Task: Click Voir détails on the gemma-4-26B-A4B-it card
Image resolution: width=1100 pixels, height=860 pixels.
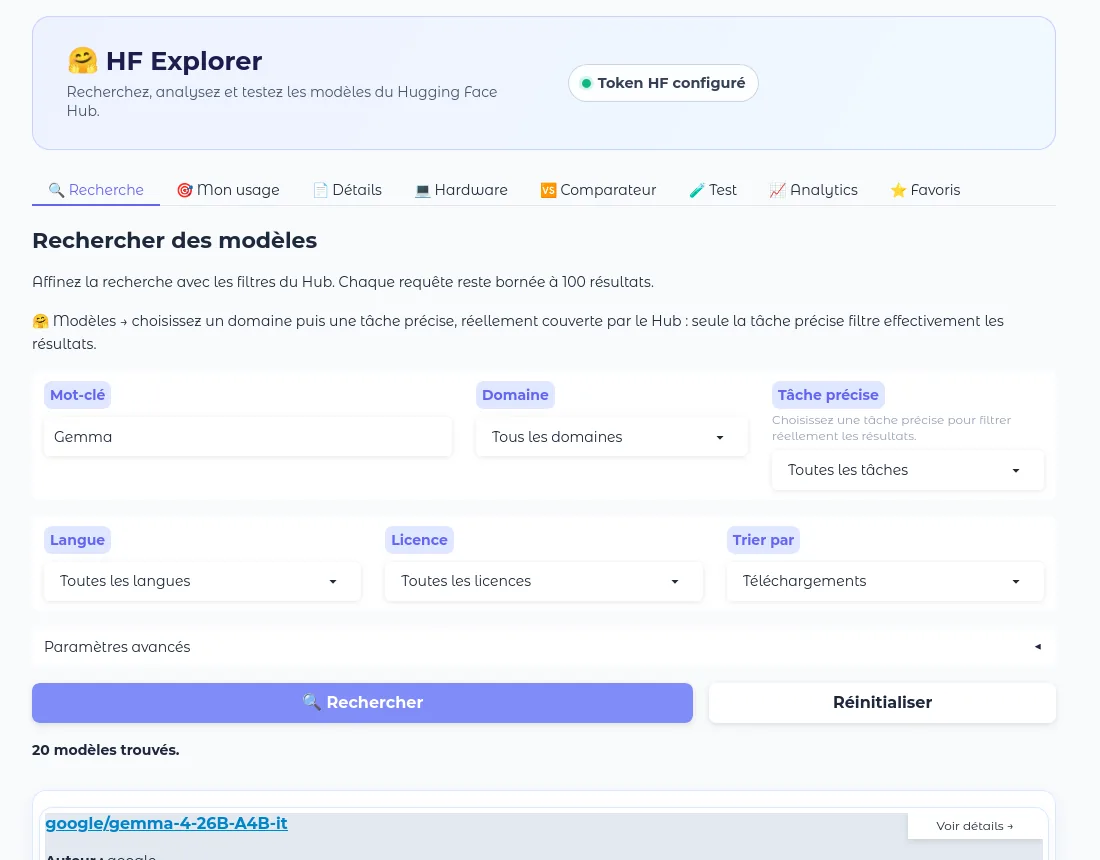Action: [974, 826]
